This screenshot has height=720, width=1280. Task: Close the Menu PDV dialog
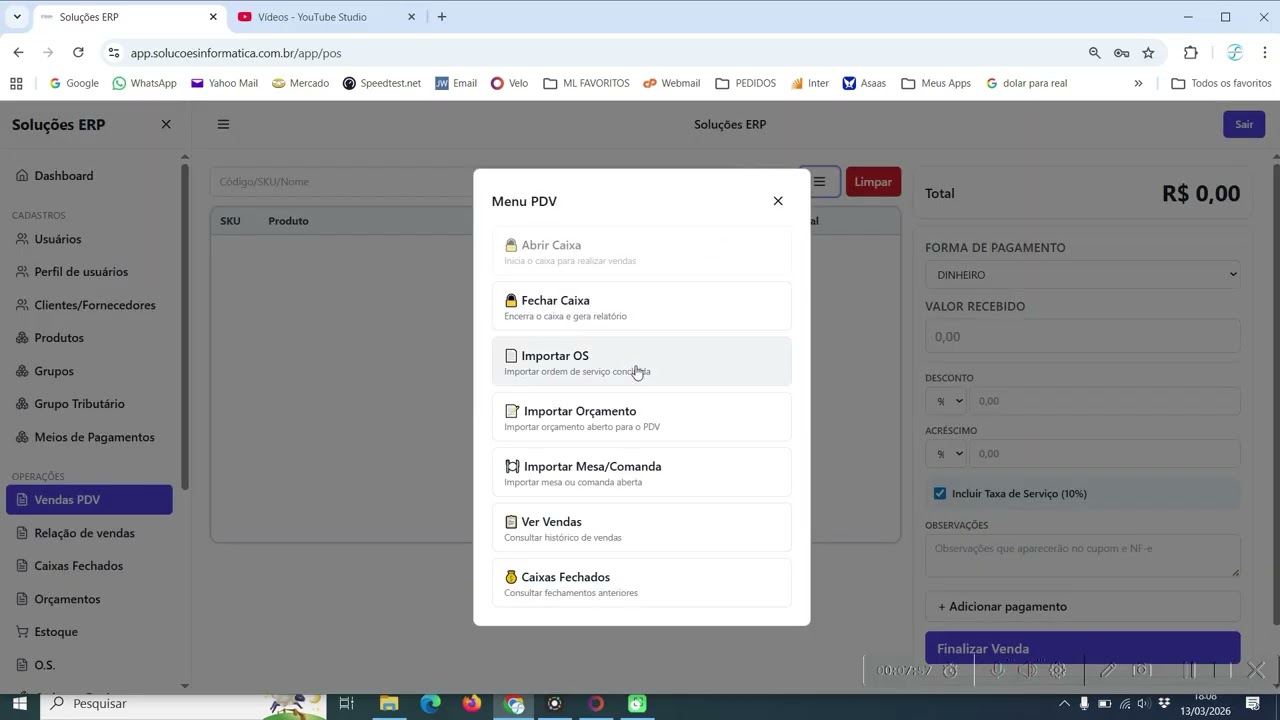click(778, 201)
